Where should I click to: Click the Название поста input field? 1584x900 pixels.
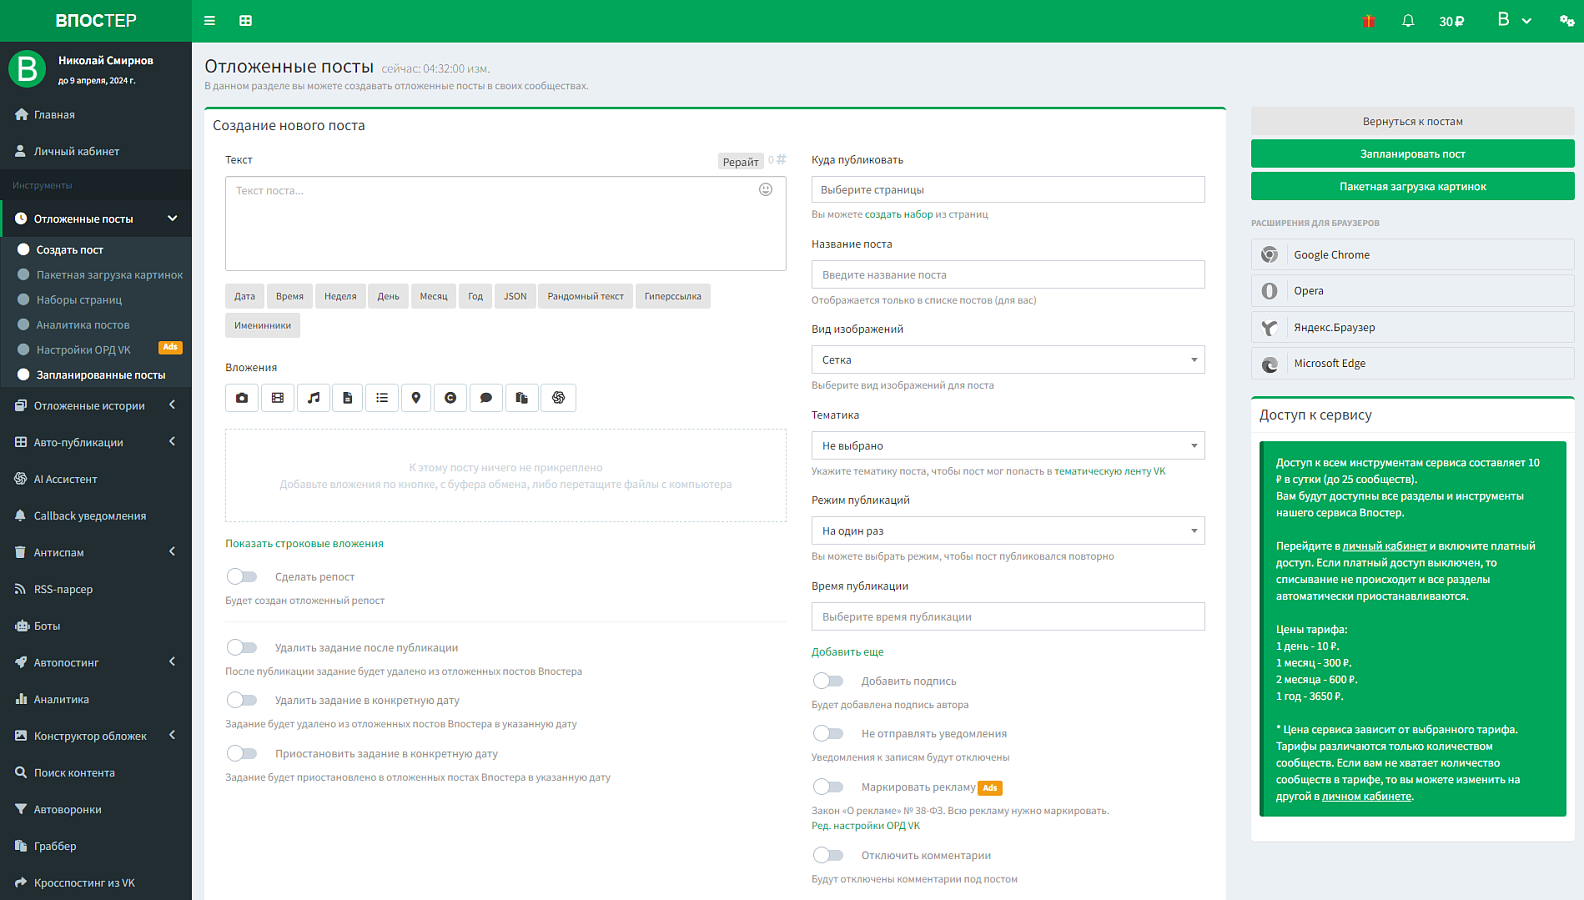coord(1008,275)
